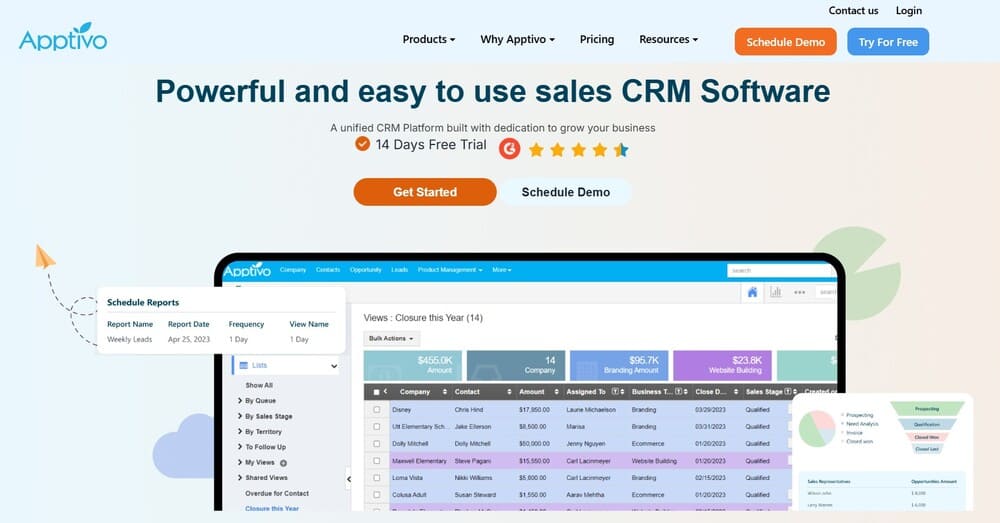Click the Schedule Demo button below the headline
1000x523 pixels.
pyautogui.click(x=566, y=192)
